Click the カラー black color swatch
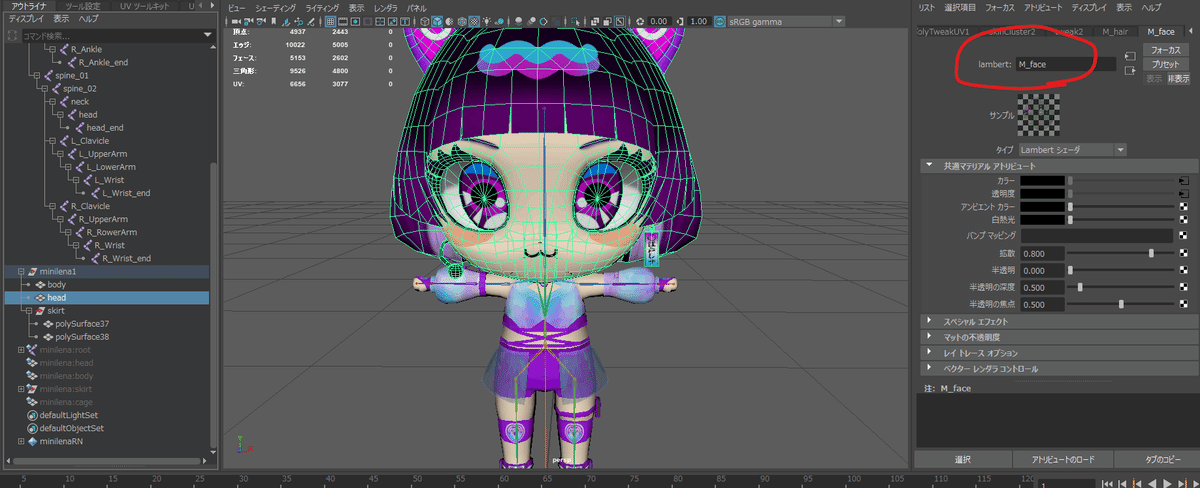 (x=1042, y=180)
